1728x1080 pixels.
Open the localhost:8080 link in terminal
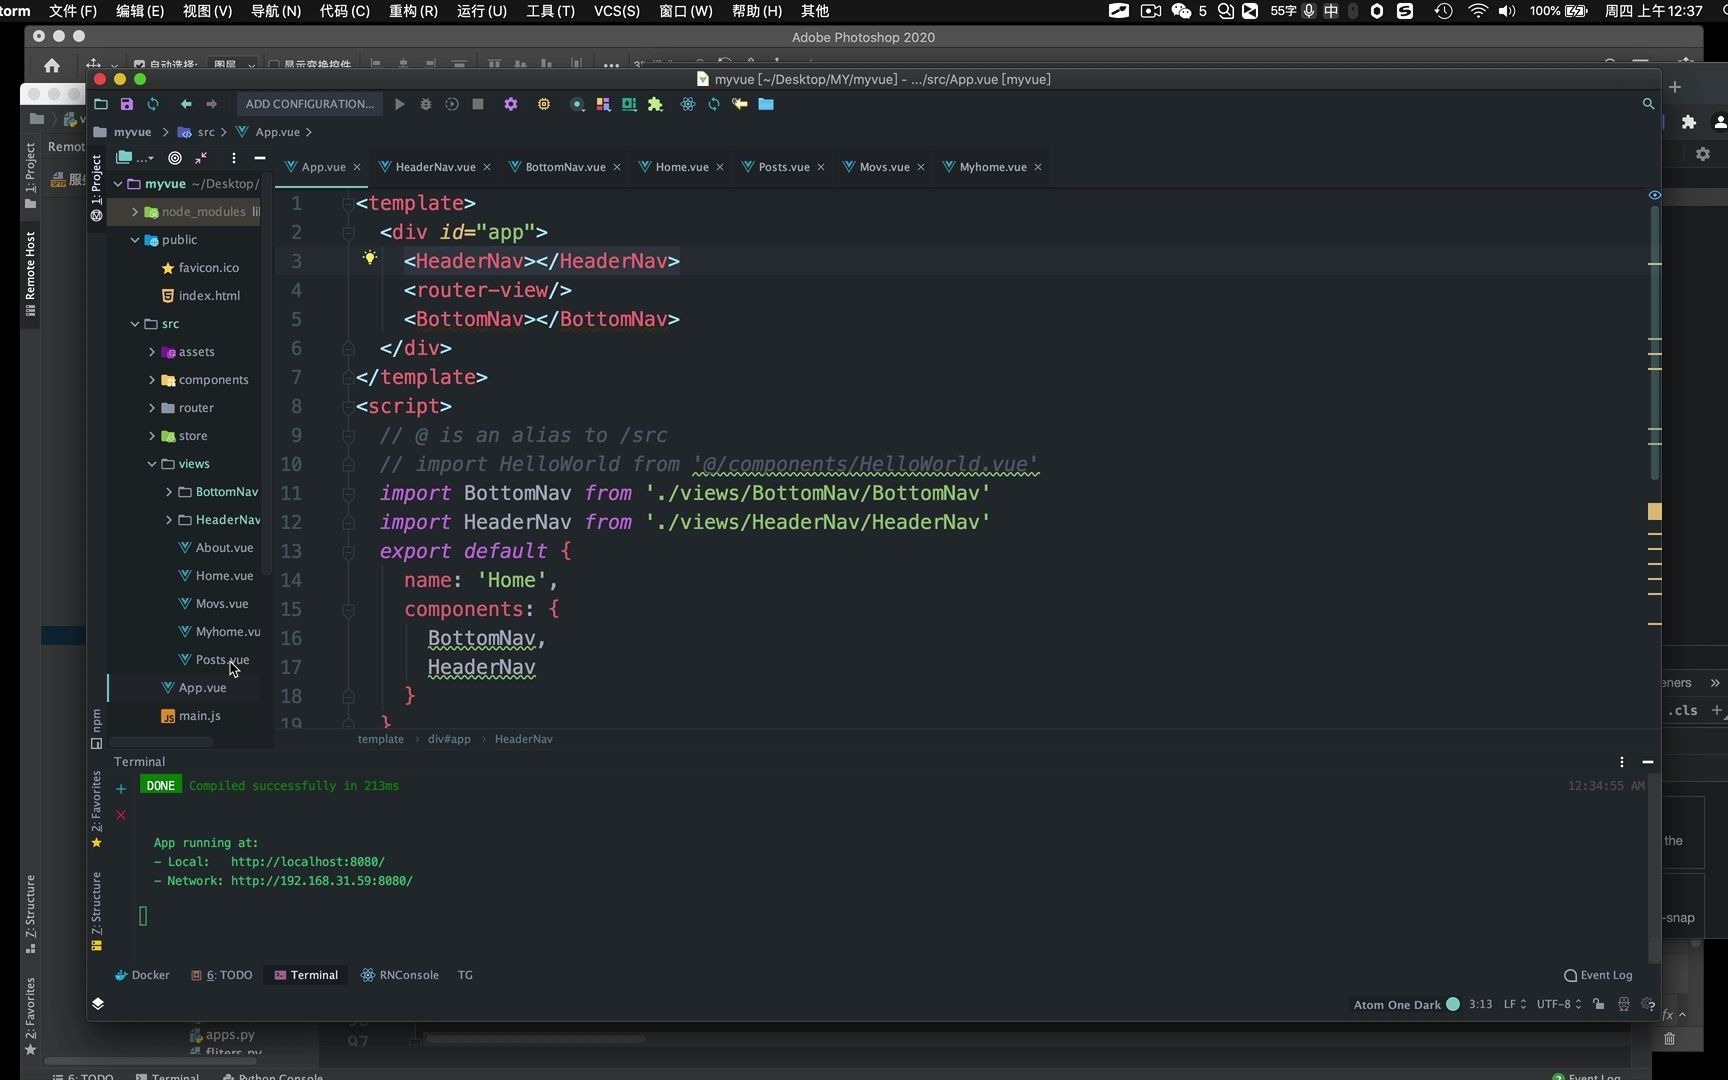[x=307, y=862]
